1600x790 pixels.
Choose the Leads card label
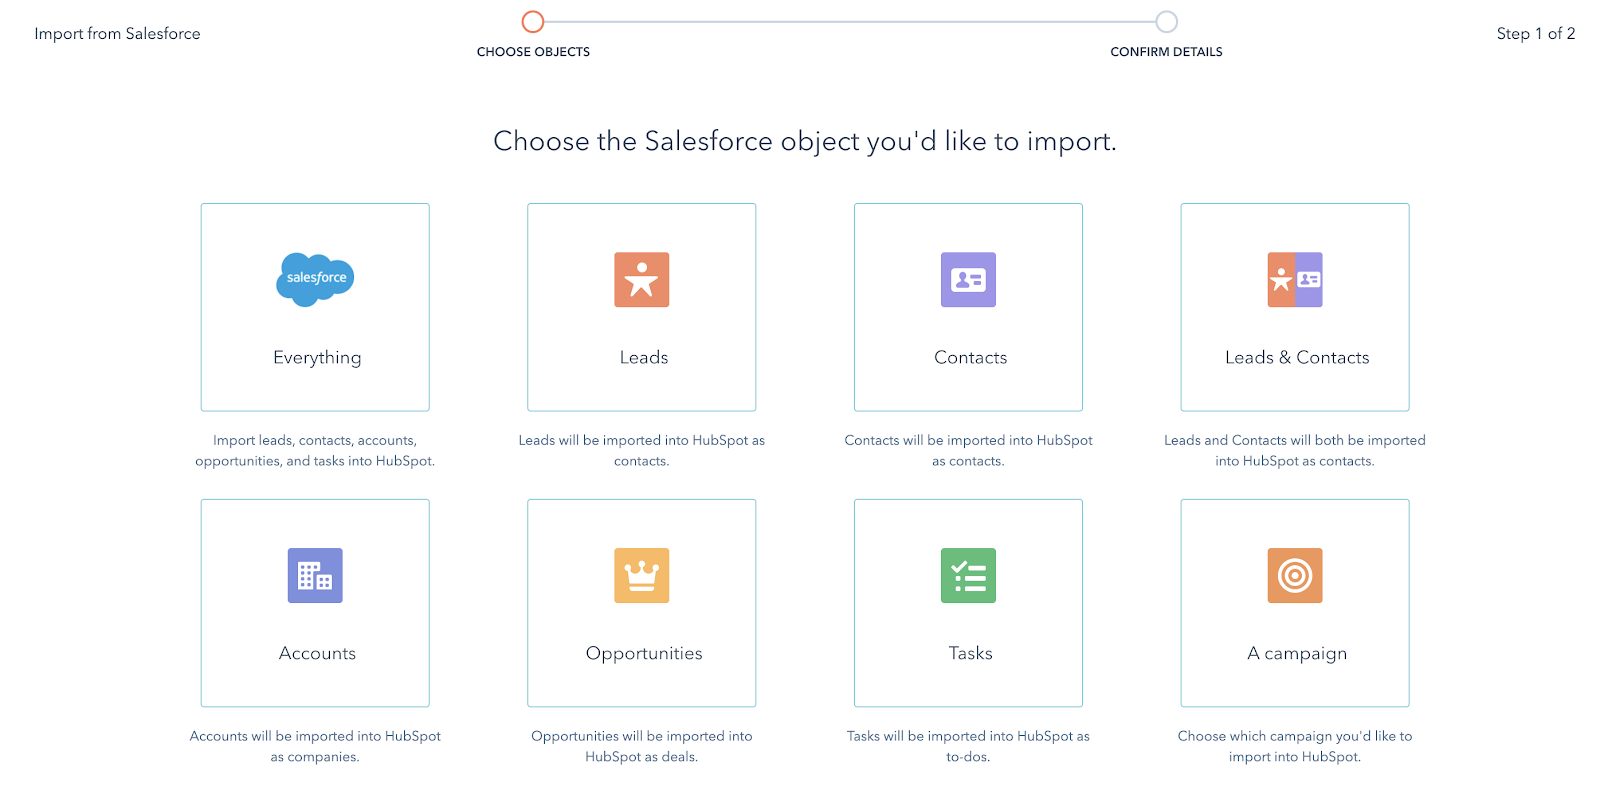click(x=643, y=358)
